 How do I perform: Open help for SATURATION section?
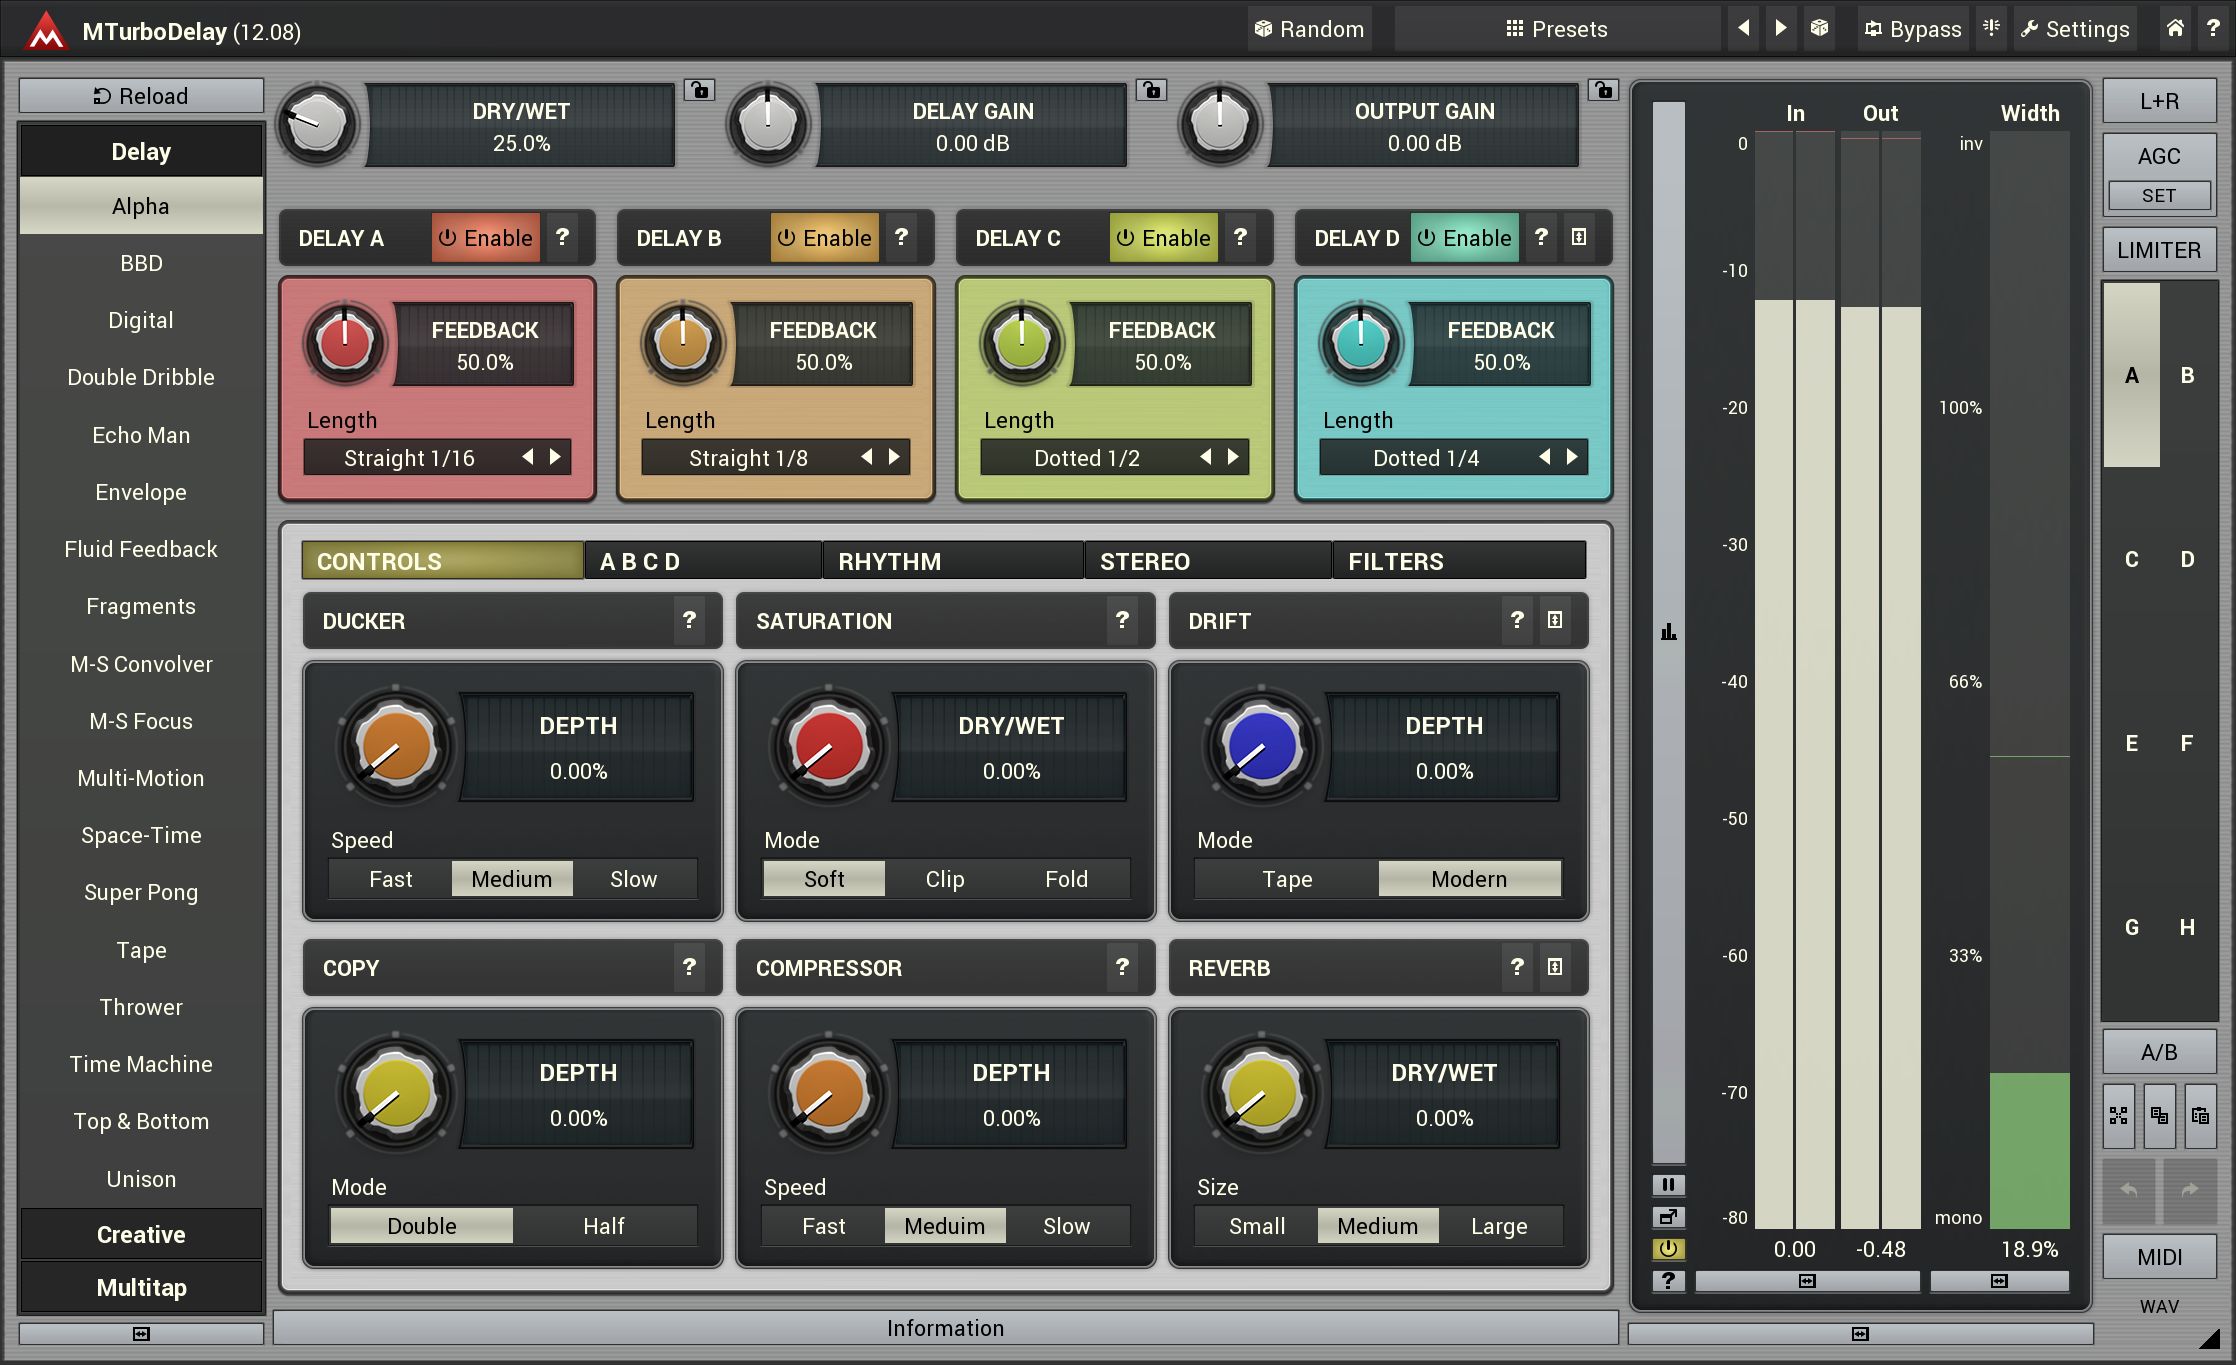tap(1122, 620)
